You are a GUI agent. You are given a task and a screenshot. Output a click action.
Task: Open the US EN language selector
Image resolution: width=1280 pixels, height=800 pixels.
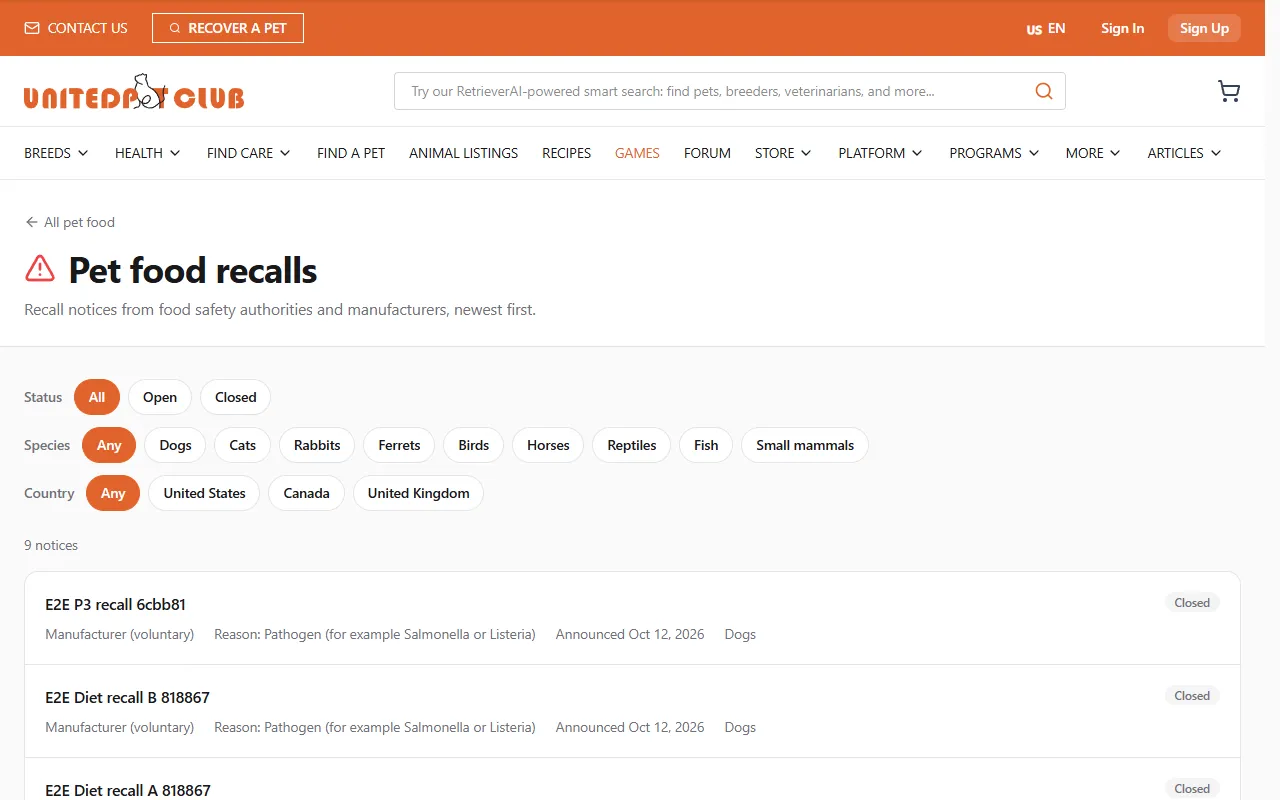click(1046, 28)
